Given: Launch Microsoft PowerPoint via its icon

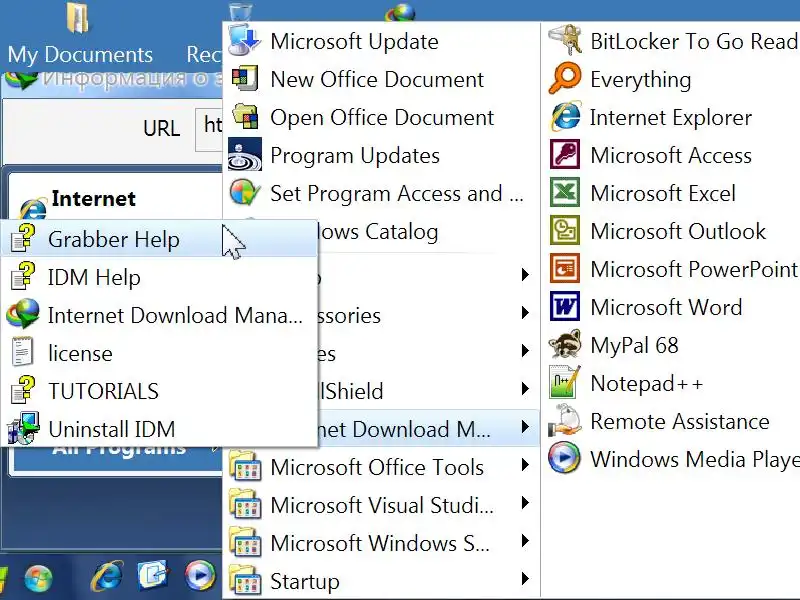Looking at the screenshot, I should coord(565,269).
